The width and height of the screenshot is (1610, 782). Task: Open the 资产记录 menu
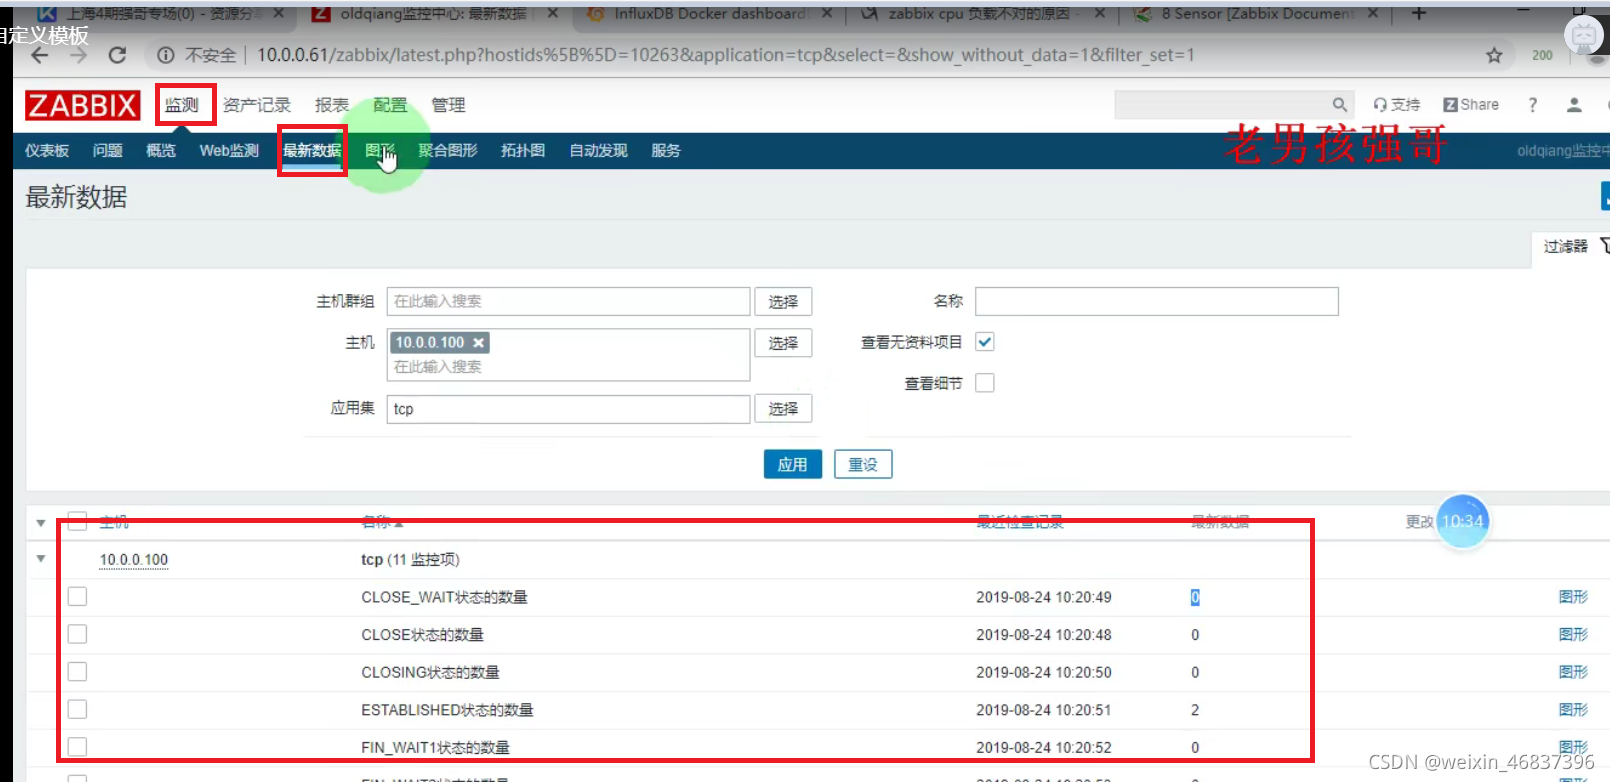point(256,105)
